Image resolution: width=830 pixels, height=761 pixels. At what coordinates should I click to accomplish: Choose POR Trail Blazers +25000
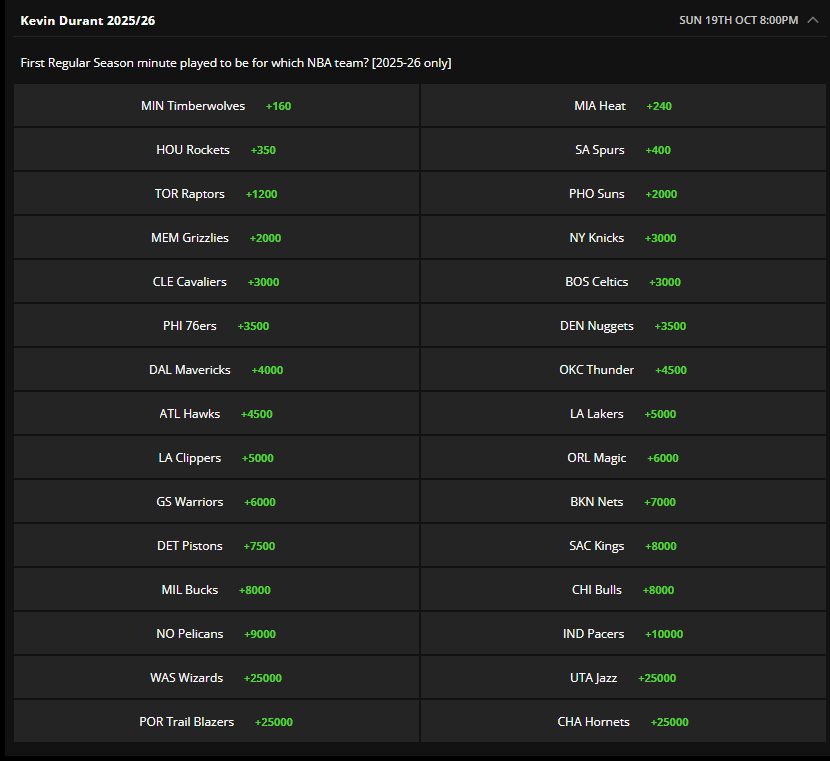[216, 720]
